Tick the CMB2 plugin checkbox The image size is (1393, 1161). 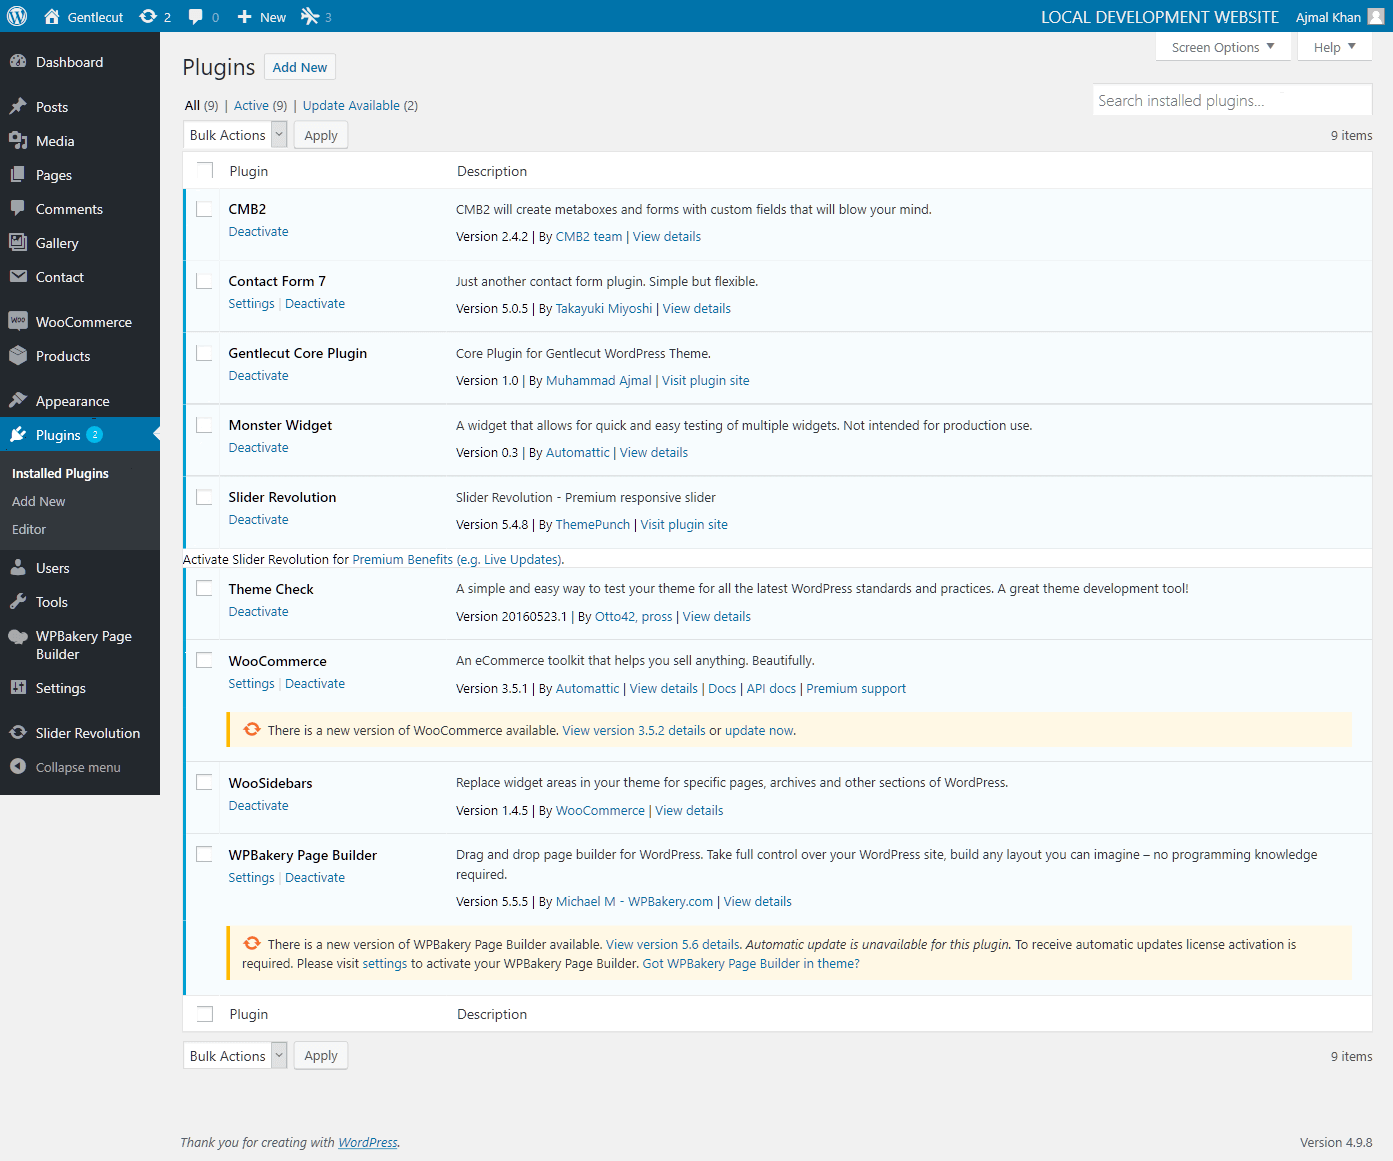[204, 209]
